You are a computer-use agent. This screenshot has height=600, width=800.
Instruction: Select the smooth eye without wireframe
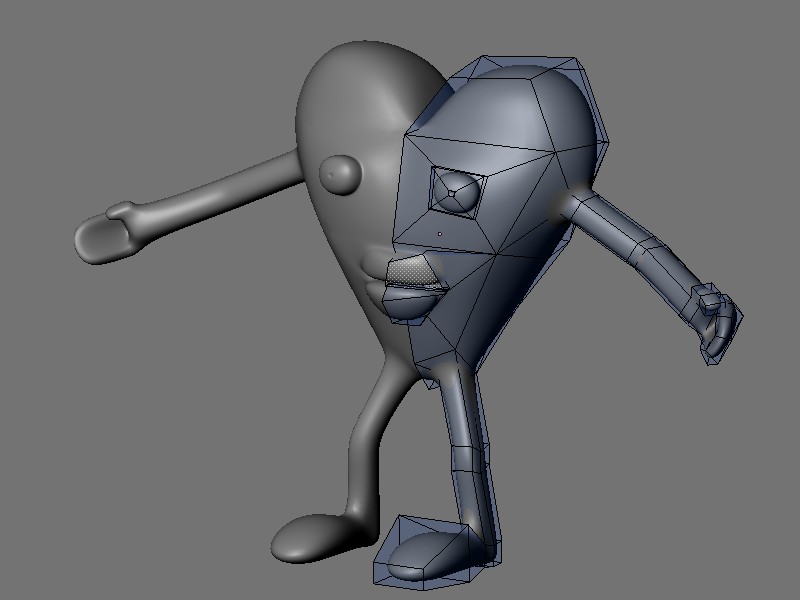coord(340,175)
